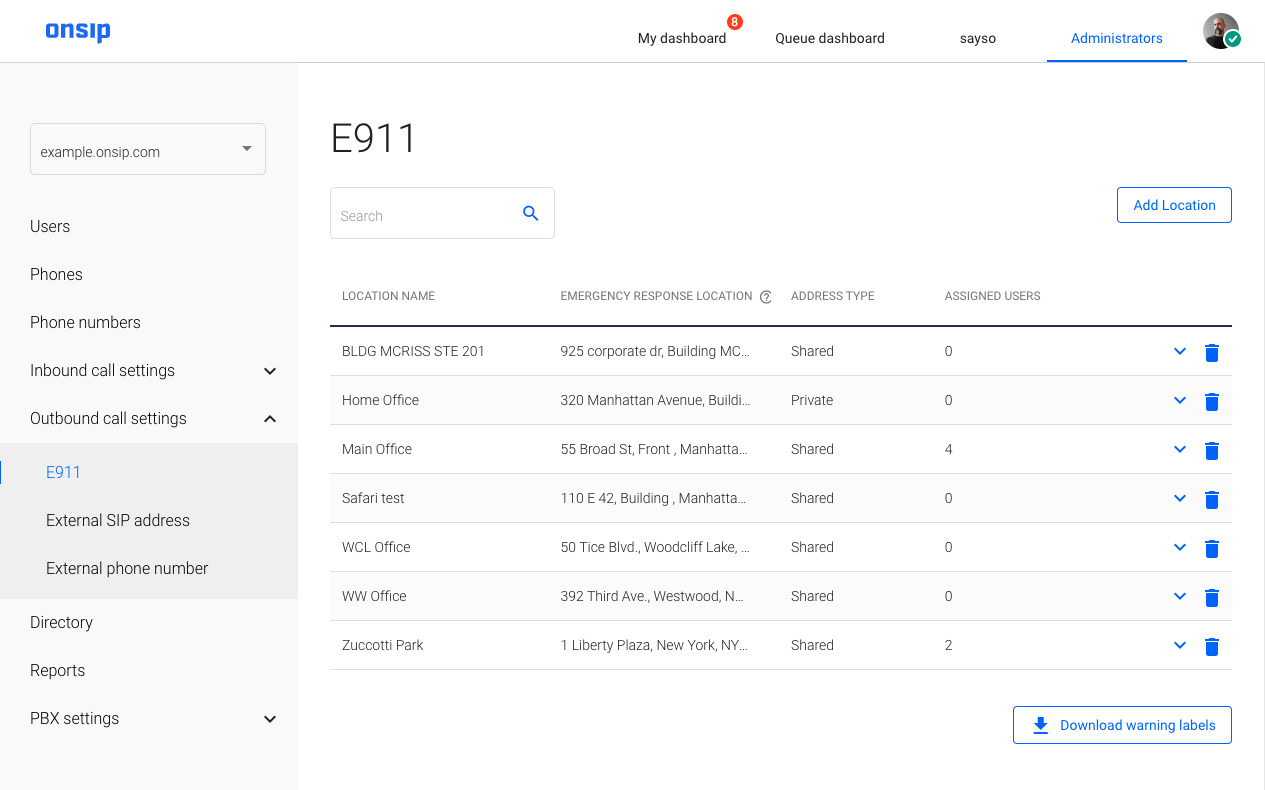Select the Zuccotti Park location name
The image size is (1265, 790).
(383, 645)
